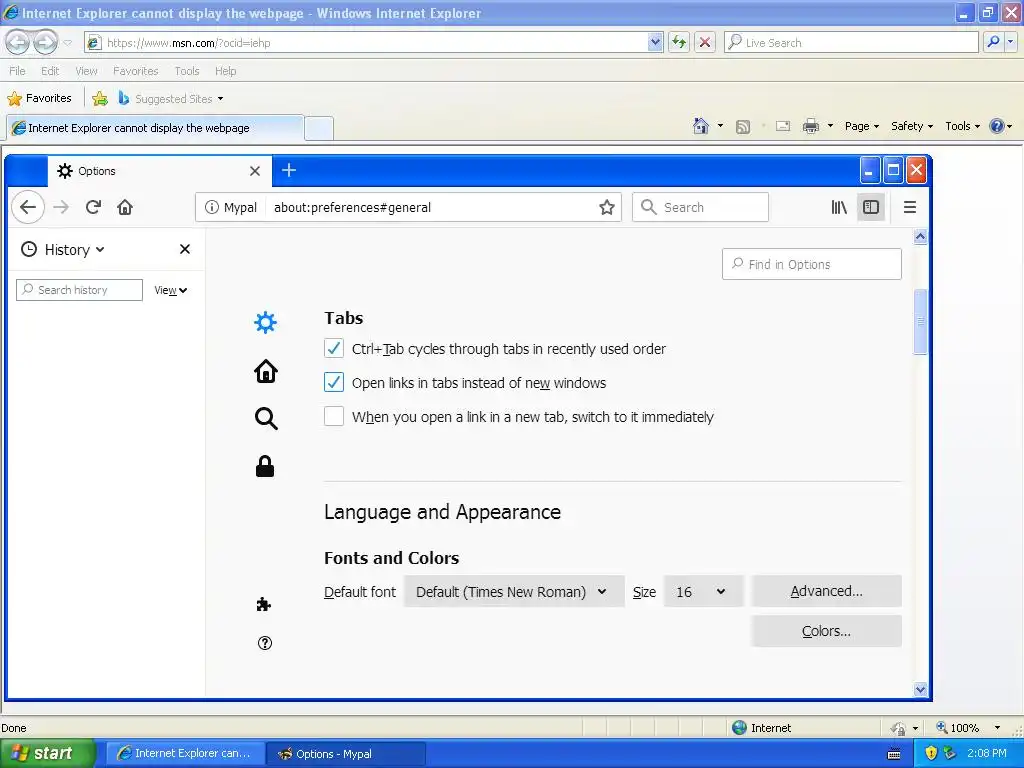This screenshot has width=1024, height=768.
Task: Enable switch to new tab immediately
Action: coord(334,416)
